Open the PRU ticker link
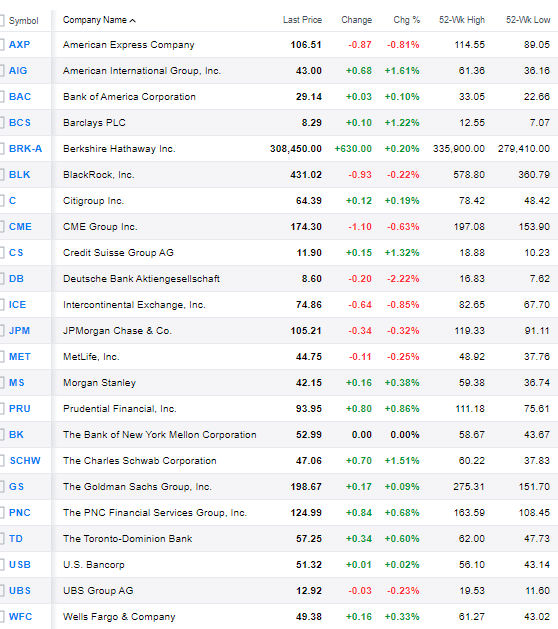Image resolution: width=558 pixels, height=629 pixels. [x=20, y=409]
